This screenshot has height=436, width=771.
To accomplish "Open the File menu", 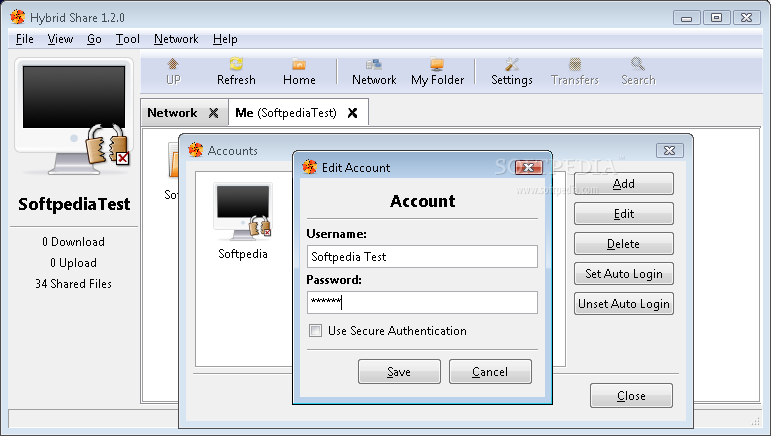I will tap(25, 39).
